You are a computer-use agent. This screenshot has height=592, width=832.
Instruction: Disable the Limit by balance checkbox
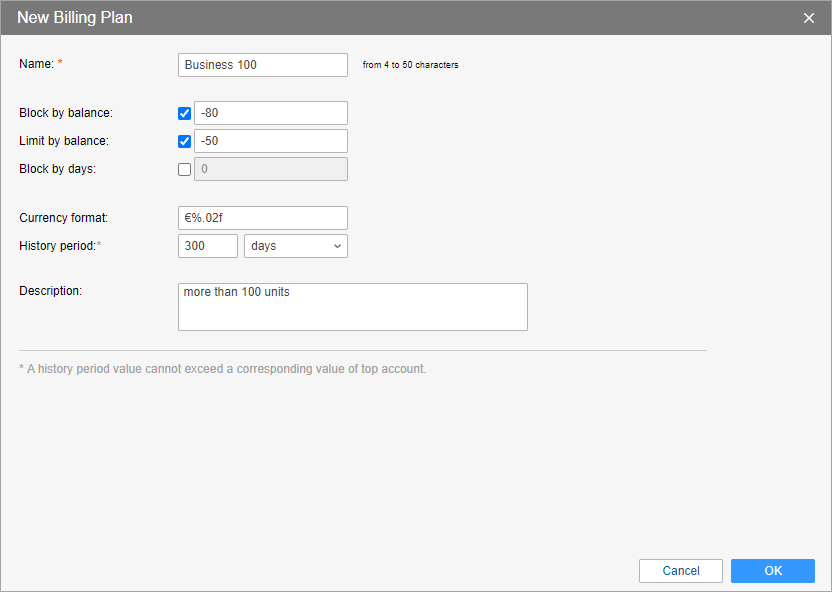184,141
